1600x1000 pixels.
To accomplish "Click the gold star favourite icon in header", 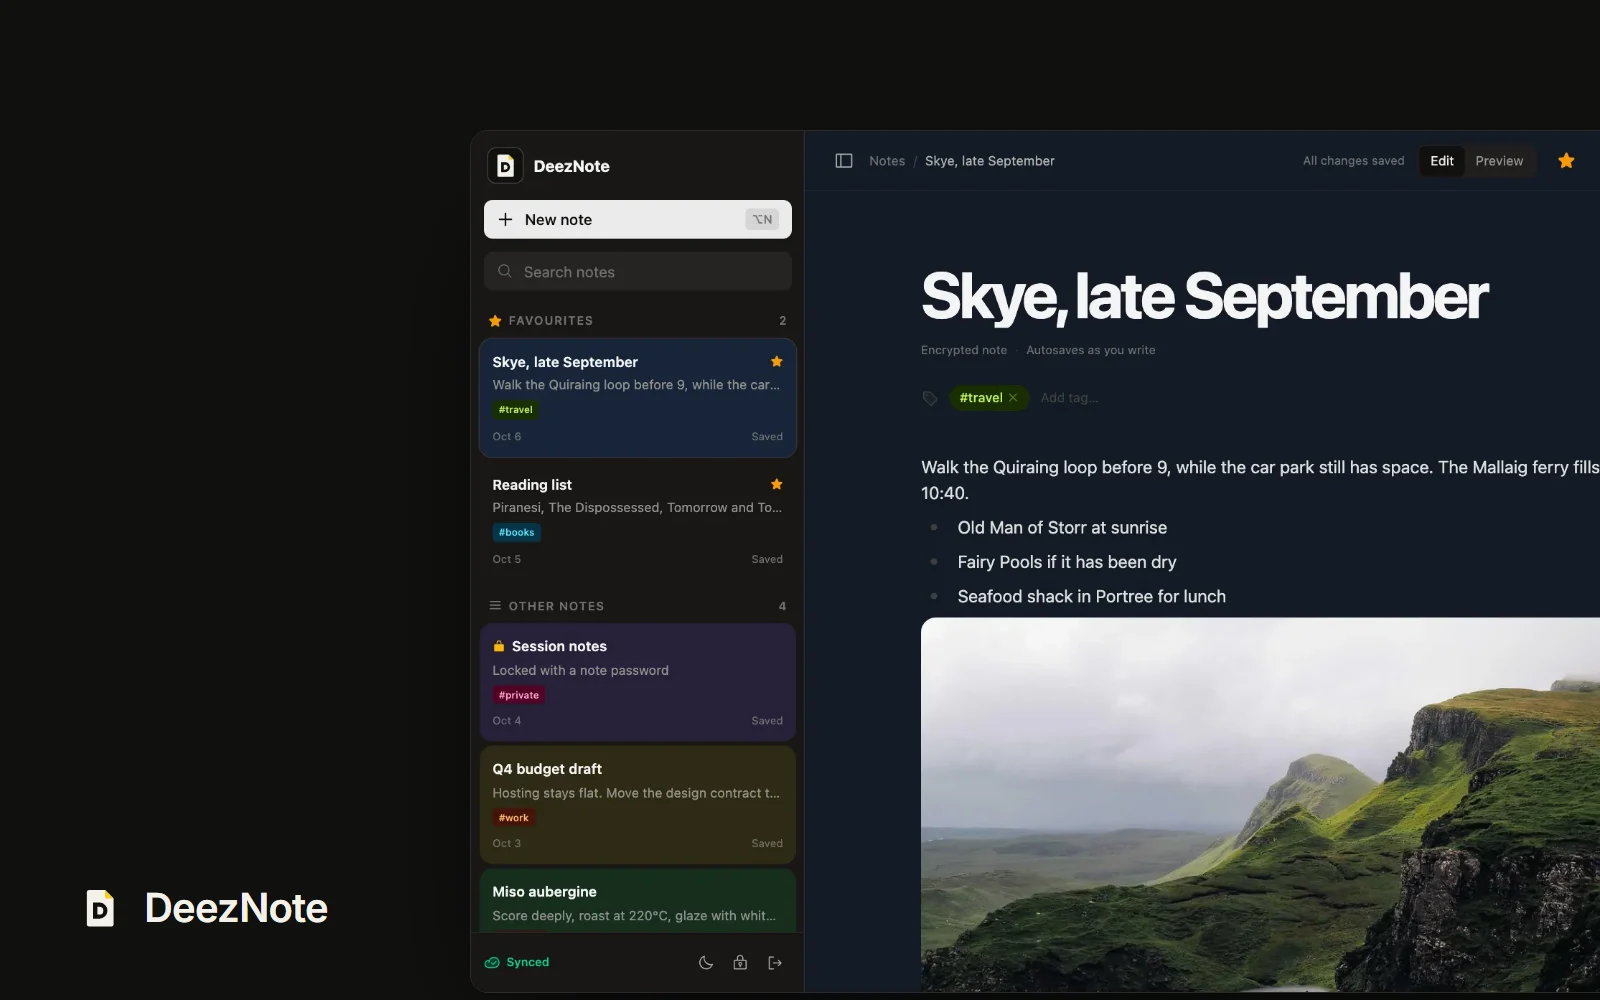I will tap(1566, 161).
